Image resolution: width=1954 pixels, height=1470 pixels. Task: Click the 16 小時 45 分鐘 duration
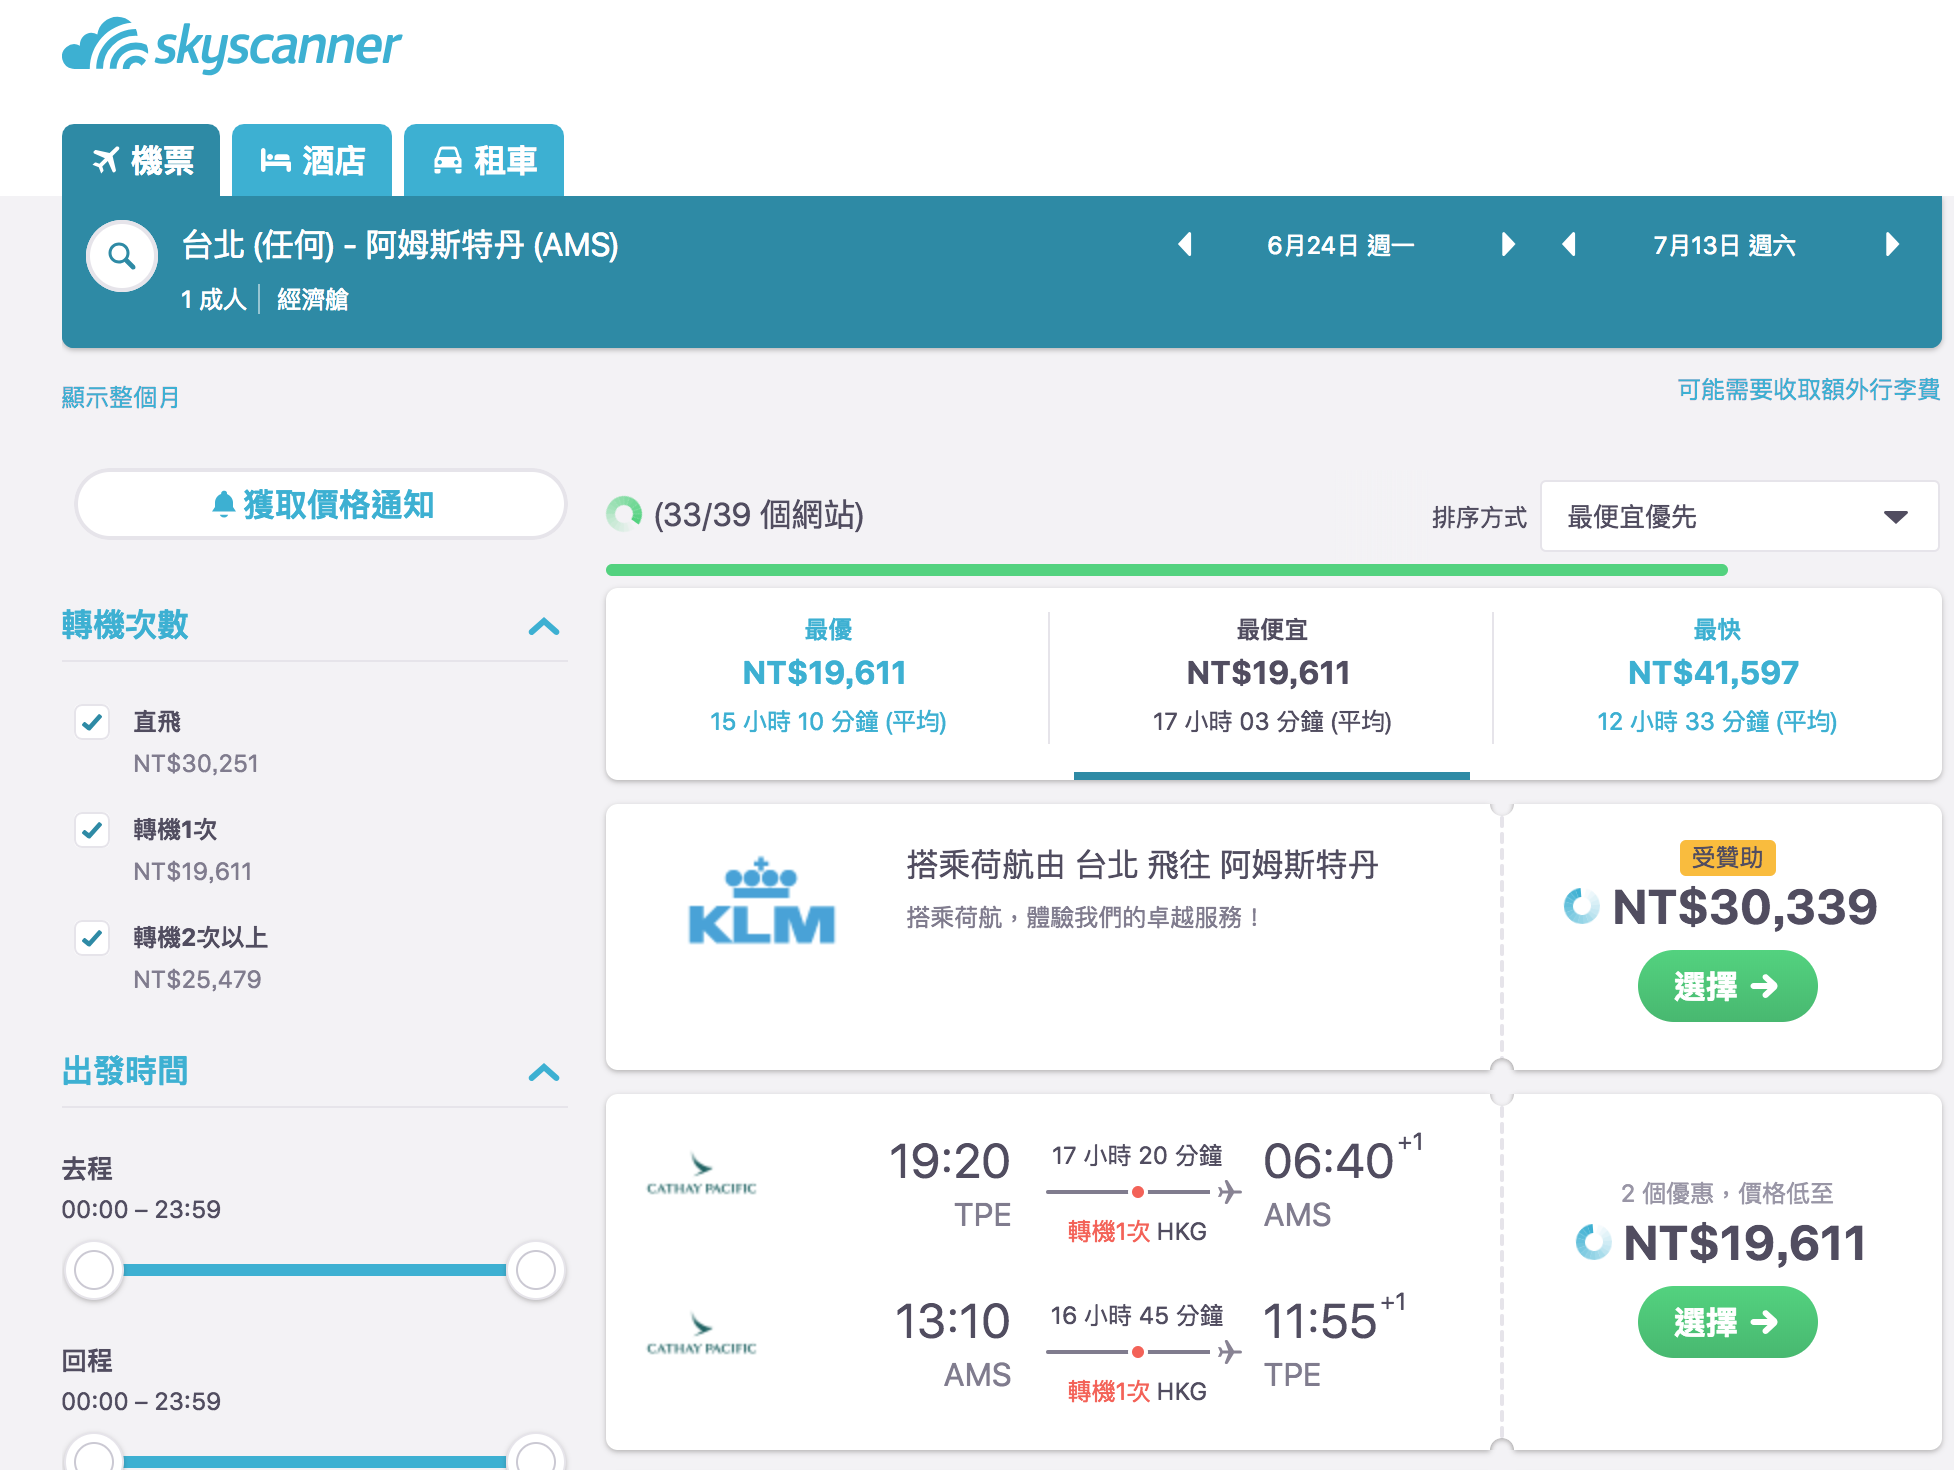tap(1137, 1315)
